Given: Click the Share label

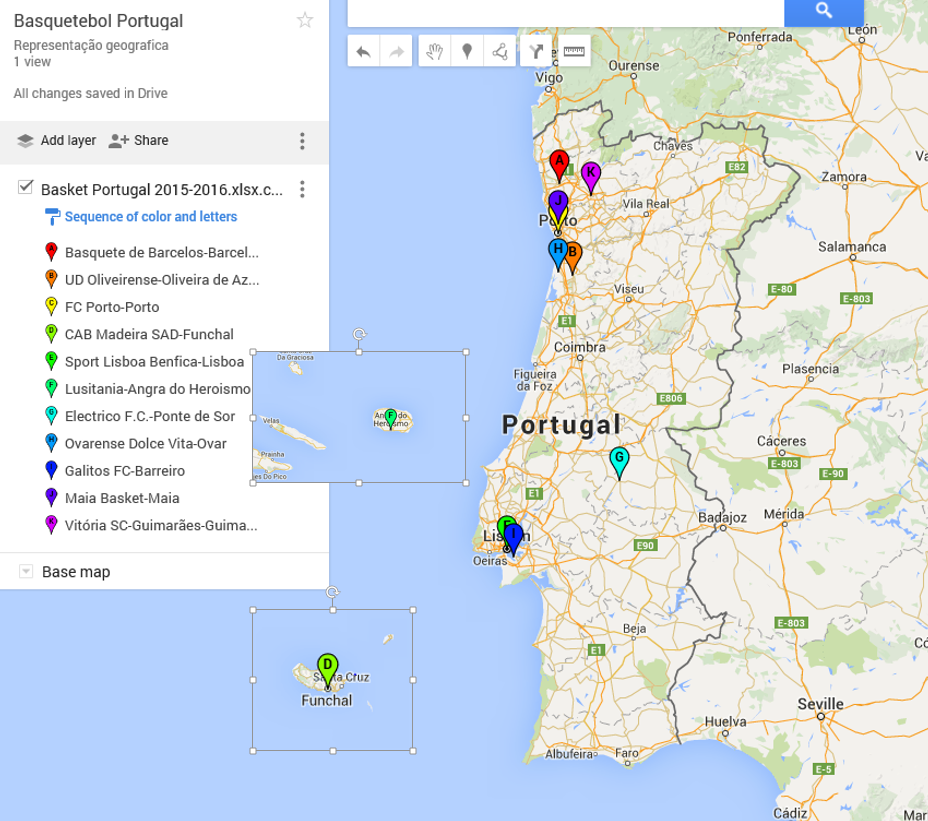Looking at the screenshot, I should point(151,140).
